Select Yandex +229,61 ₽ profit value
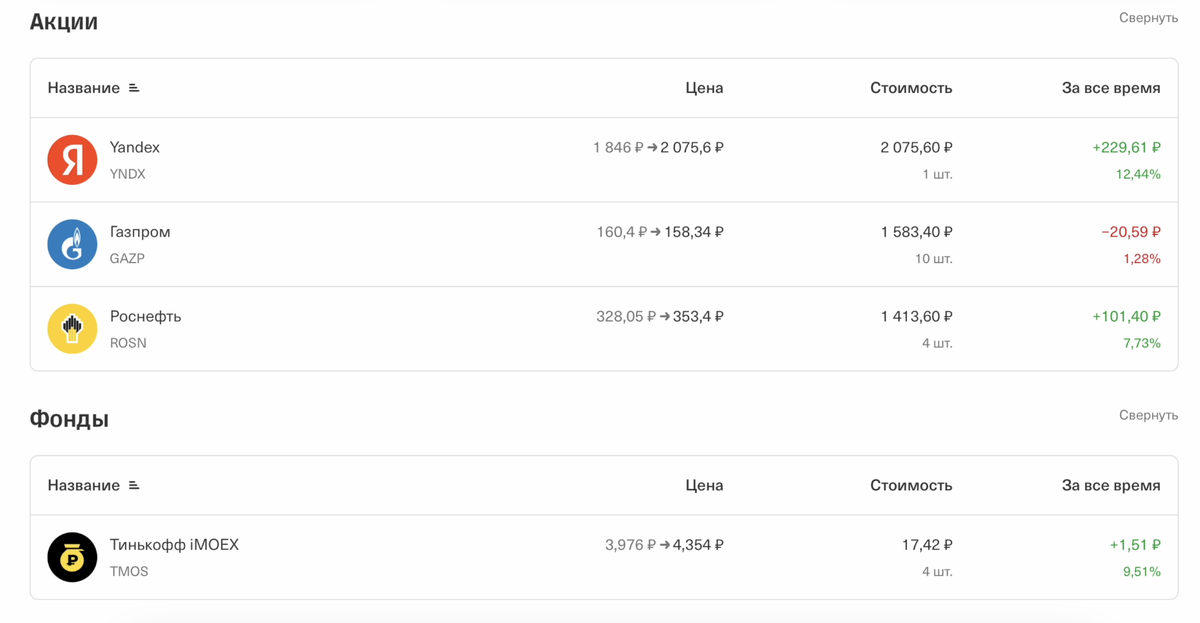Image resolution: width=1200 pixels, height=623 pixels. tap(1126, 147)
